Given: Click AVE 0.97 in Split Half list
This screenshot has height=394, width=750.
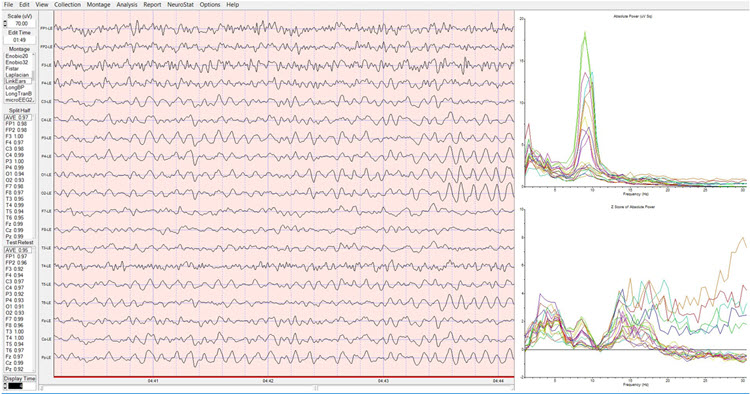Looking at the screenshot, I should click(x=18, y=118).
